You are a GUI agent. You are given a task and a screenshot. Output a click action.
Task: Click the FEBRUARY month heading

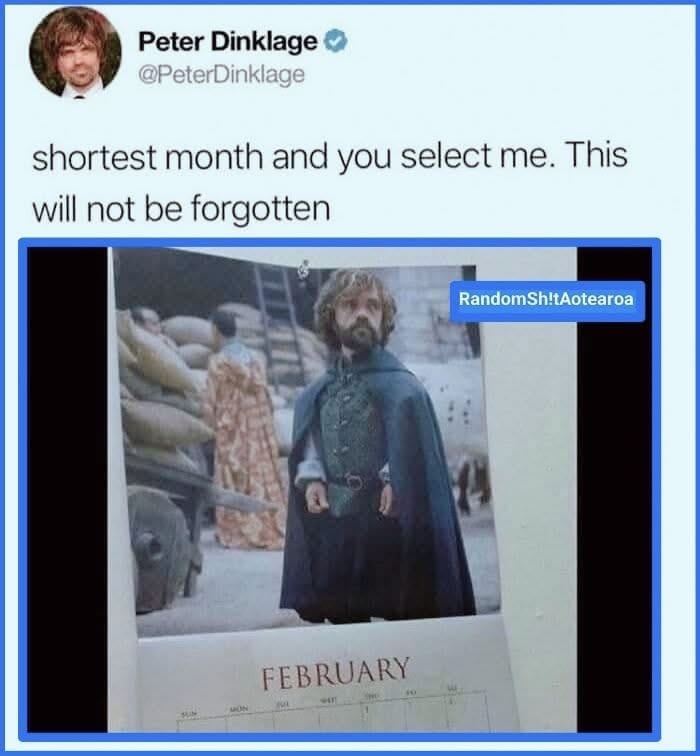pos(336,671)
